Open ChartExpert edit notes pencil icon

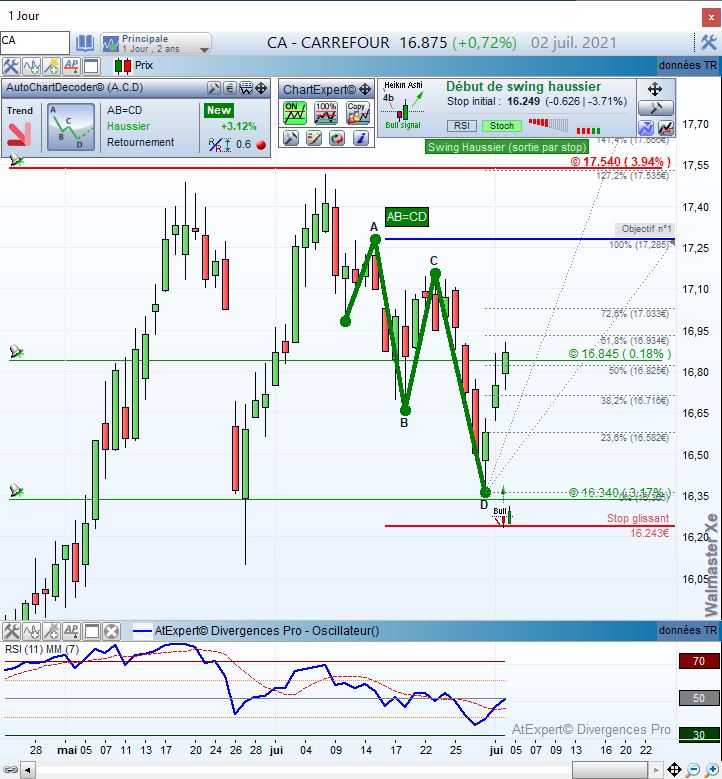[314, 138]
